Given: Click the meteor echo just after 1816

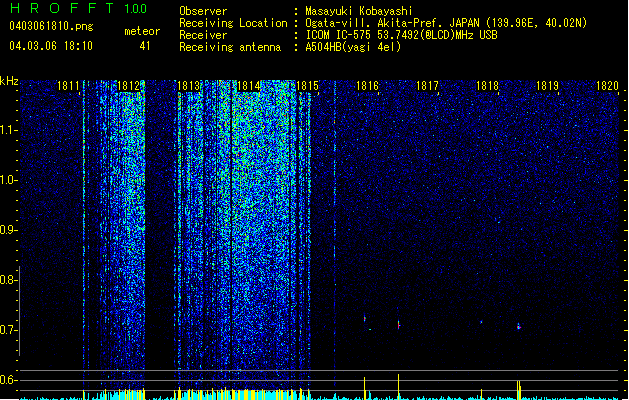Looking at the screenshot, I should click(x=365, y=319).
